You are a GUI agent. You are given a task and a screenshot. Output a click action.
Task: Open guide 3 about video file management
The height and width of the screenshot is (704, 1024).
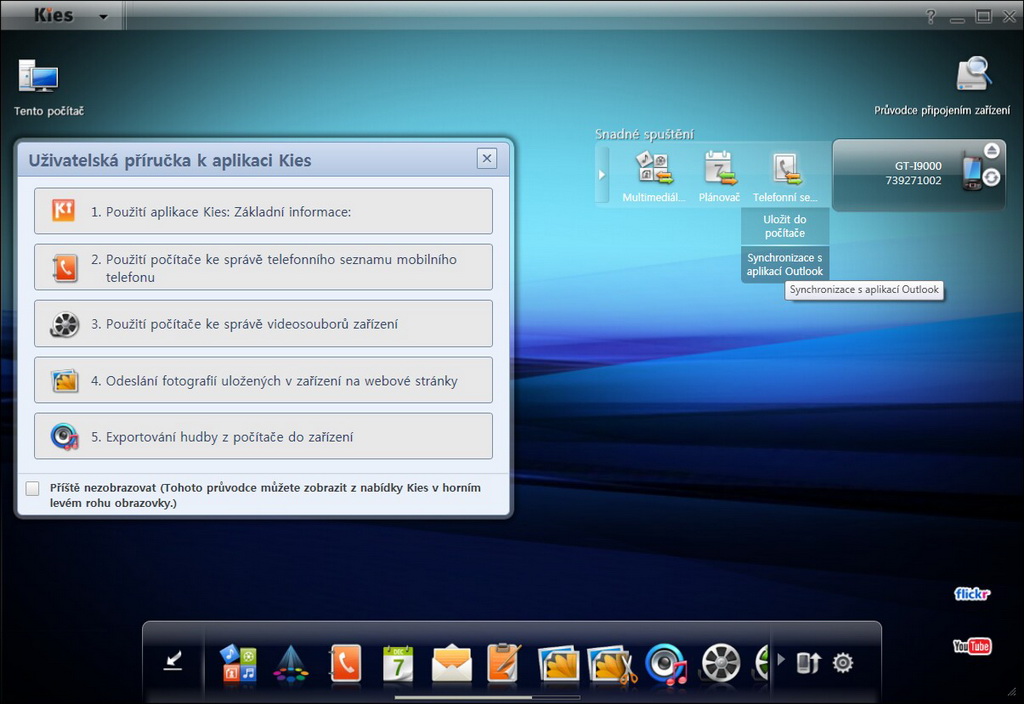[263, 323]
